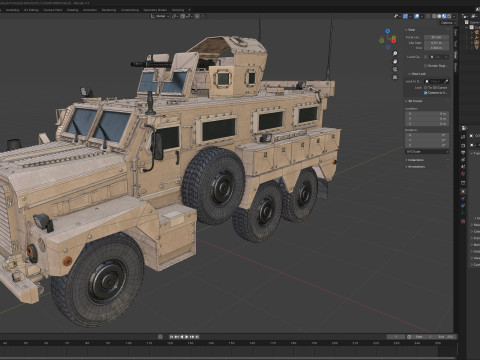Enable the Local Camera checkbox

point(426,57)
